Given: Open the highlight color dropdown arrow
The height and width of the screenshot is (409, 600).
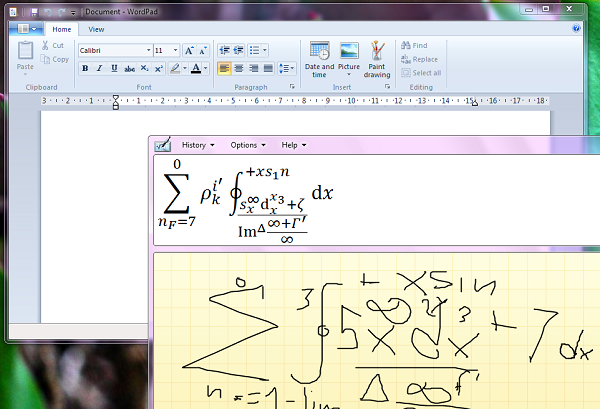Looking at the screenshot, I should [184, 68].
